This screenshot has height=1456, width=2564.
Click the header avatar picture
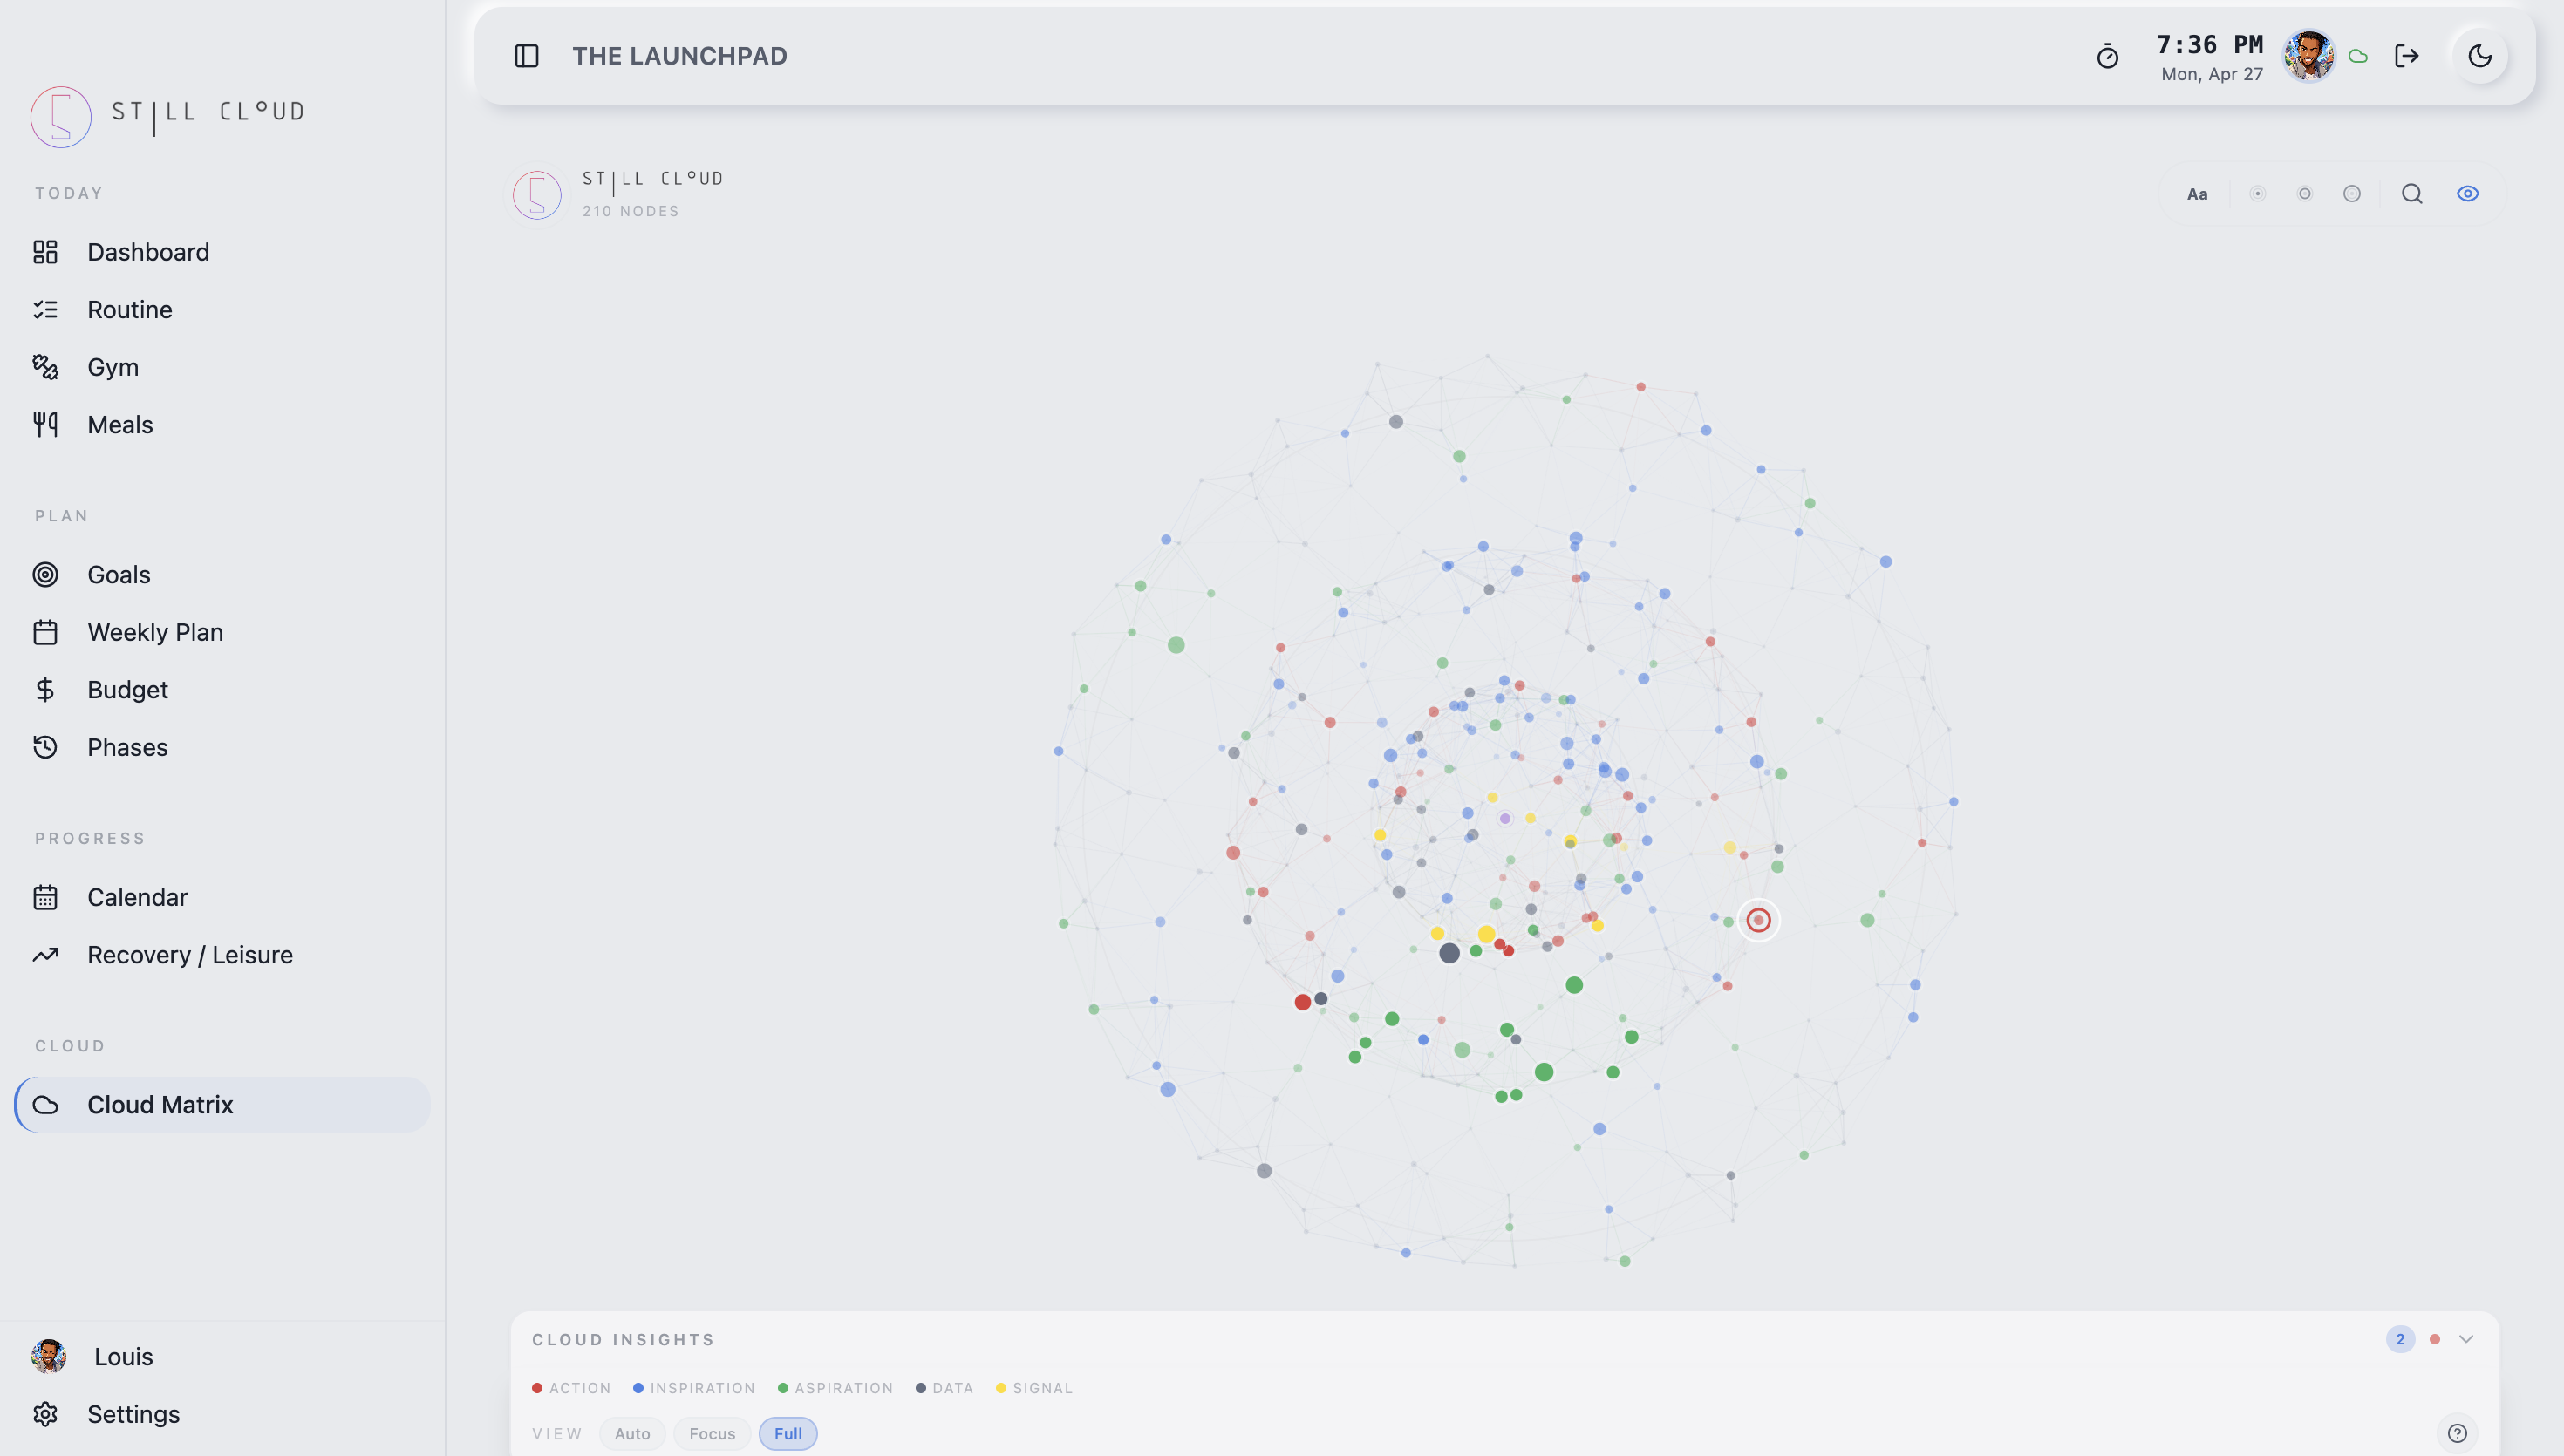tap(2308, 56)
